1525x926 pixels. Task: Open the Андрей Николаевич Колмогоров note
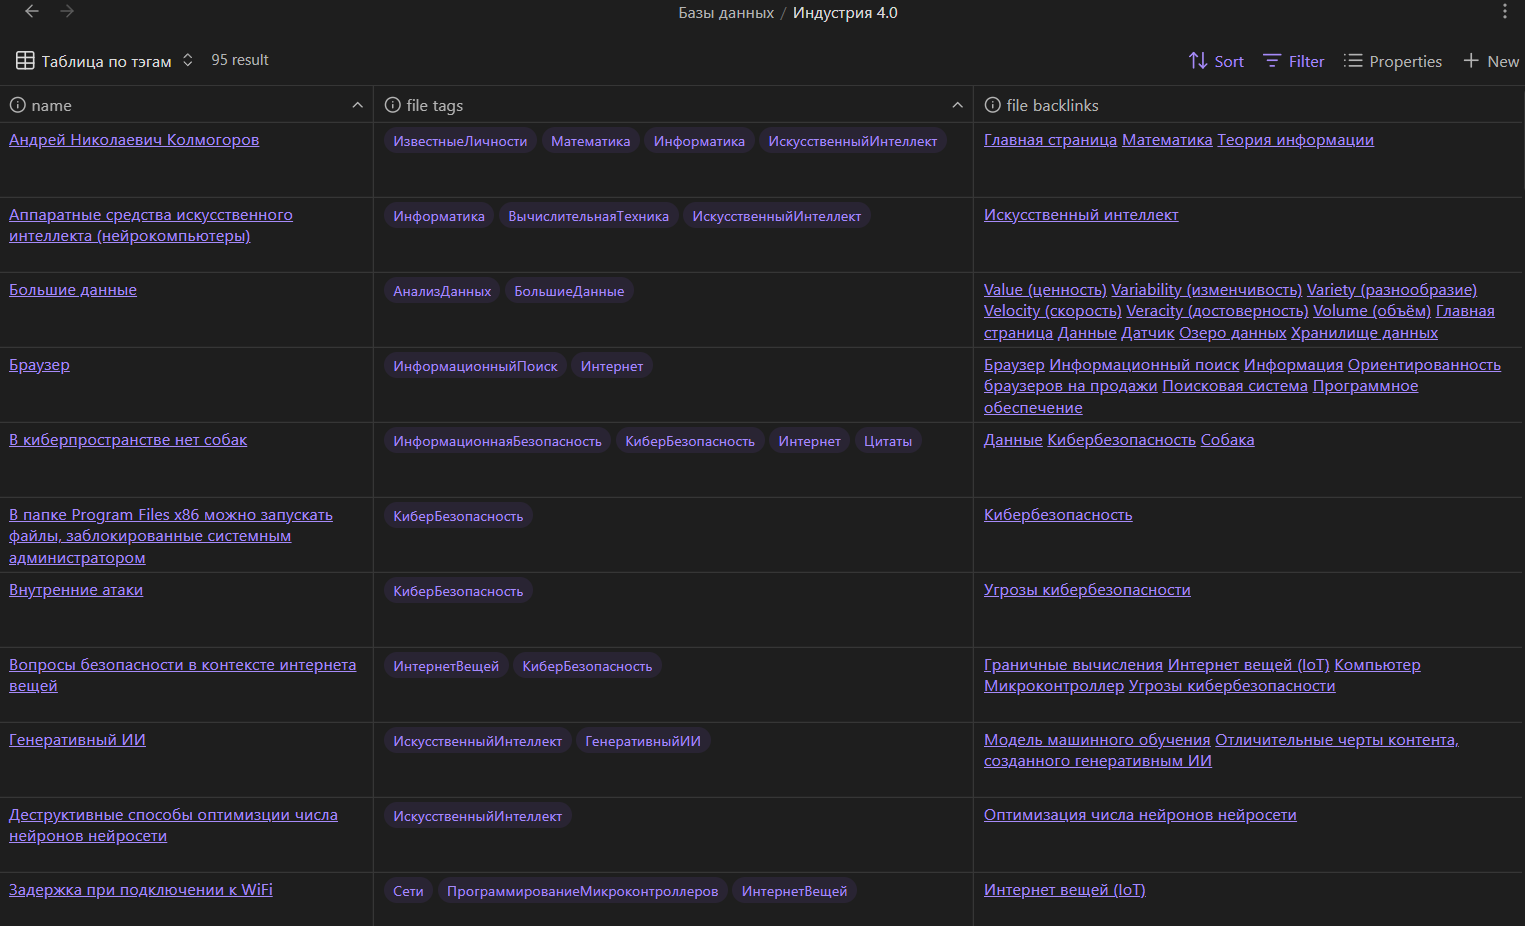coord(134,140)
